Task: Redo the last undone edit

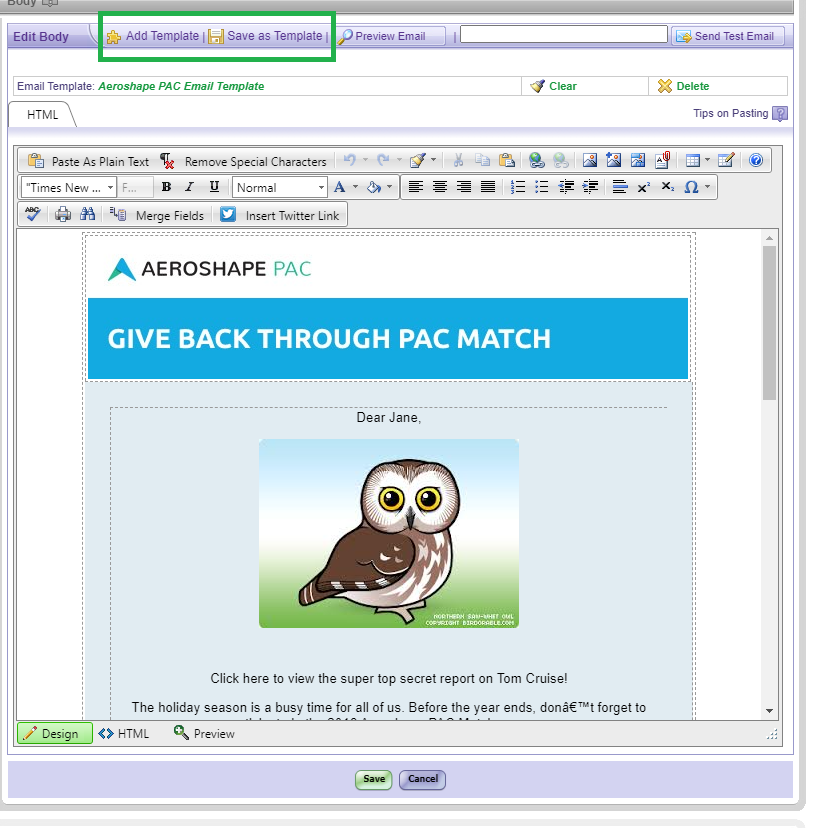Action: pyautogui.click(x=383, y=160)
